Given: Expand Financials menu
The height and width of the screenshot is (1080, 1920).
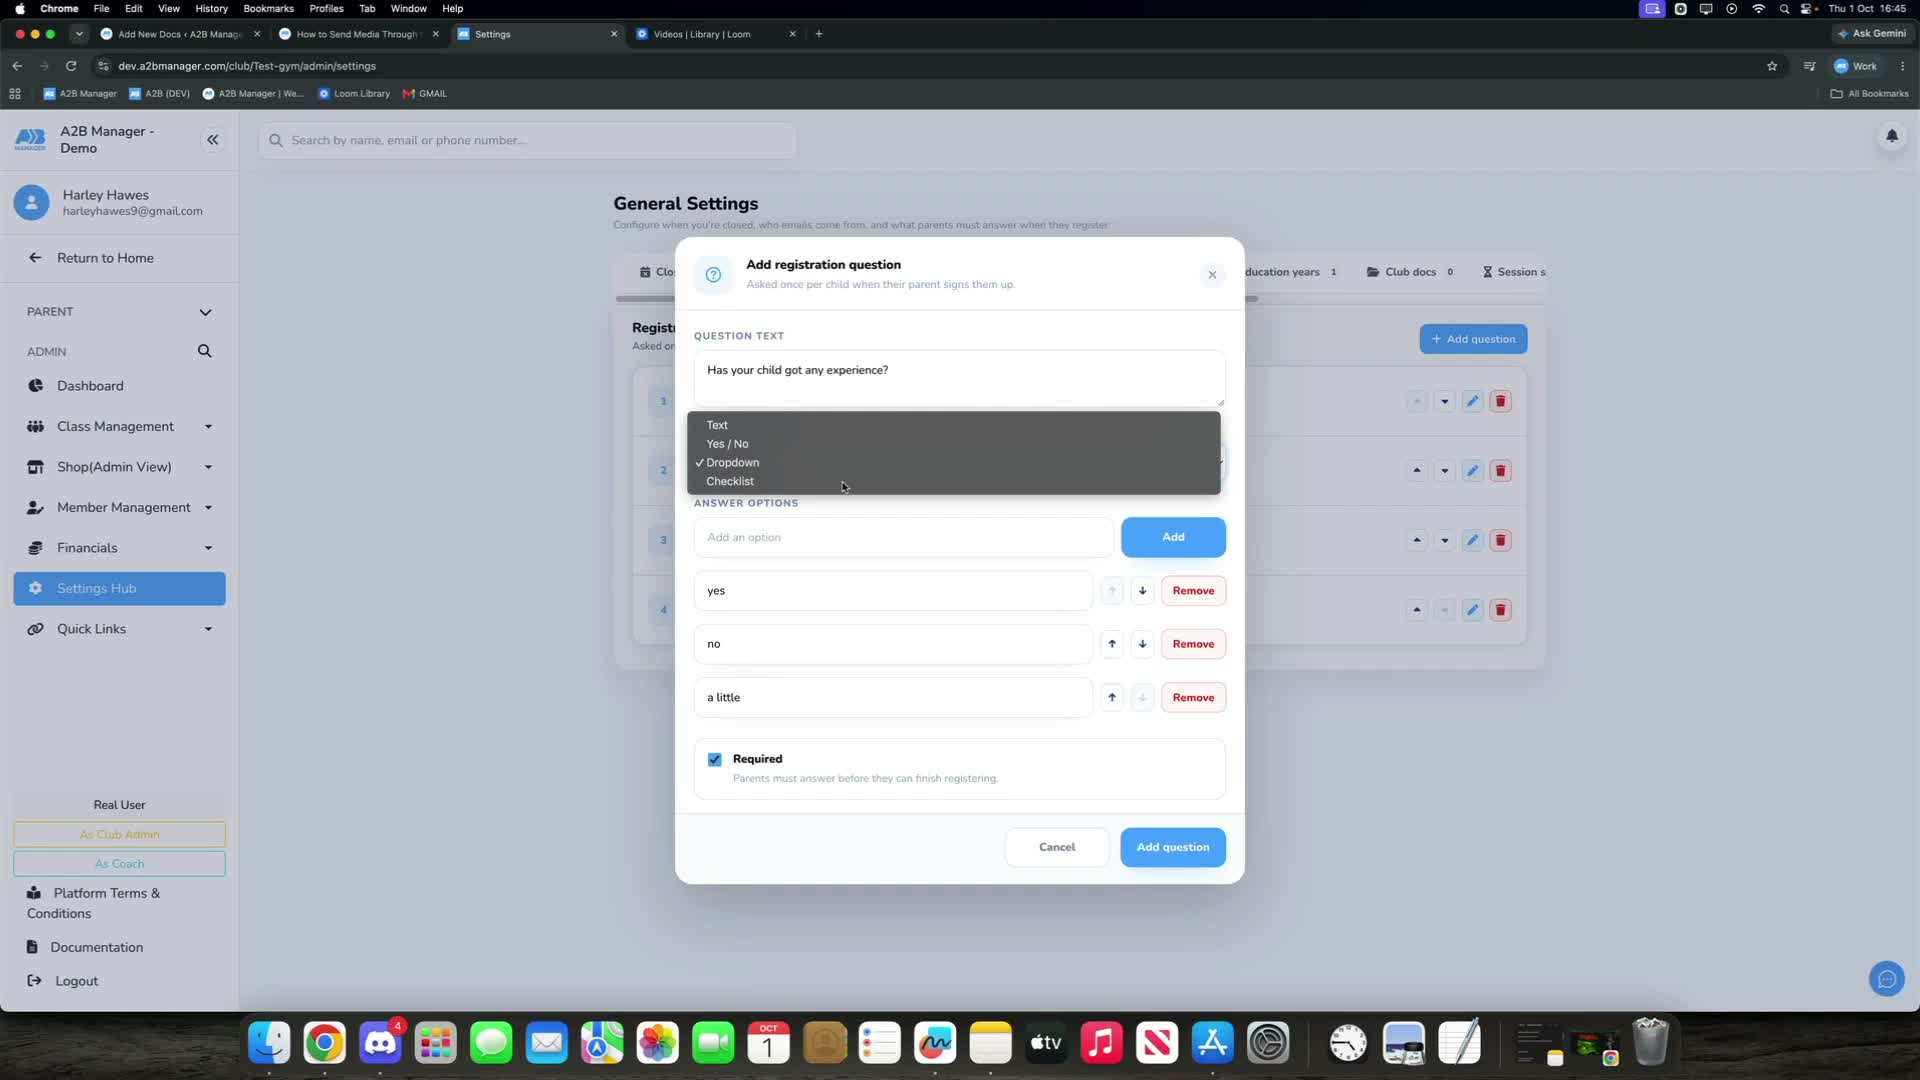Looking at the screenshot, I should click(x=119, y=548).
